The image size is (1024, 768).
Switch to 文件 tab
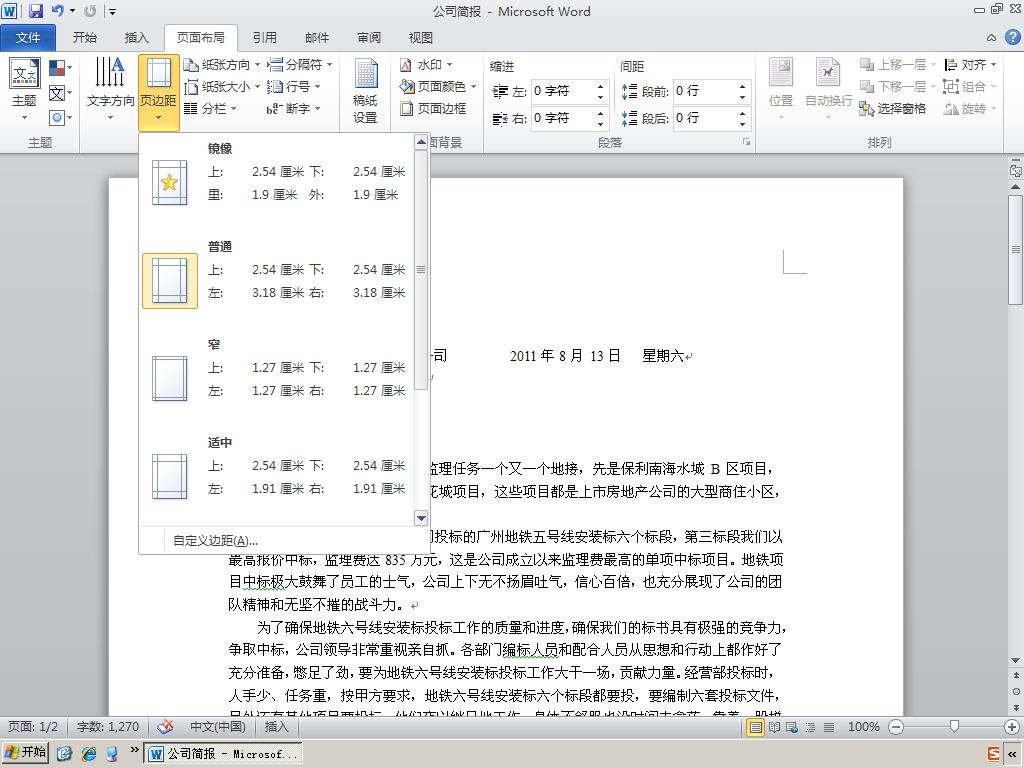pos(28,38)
